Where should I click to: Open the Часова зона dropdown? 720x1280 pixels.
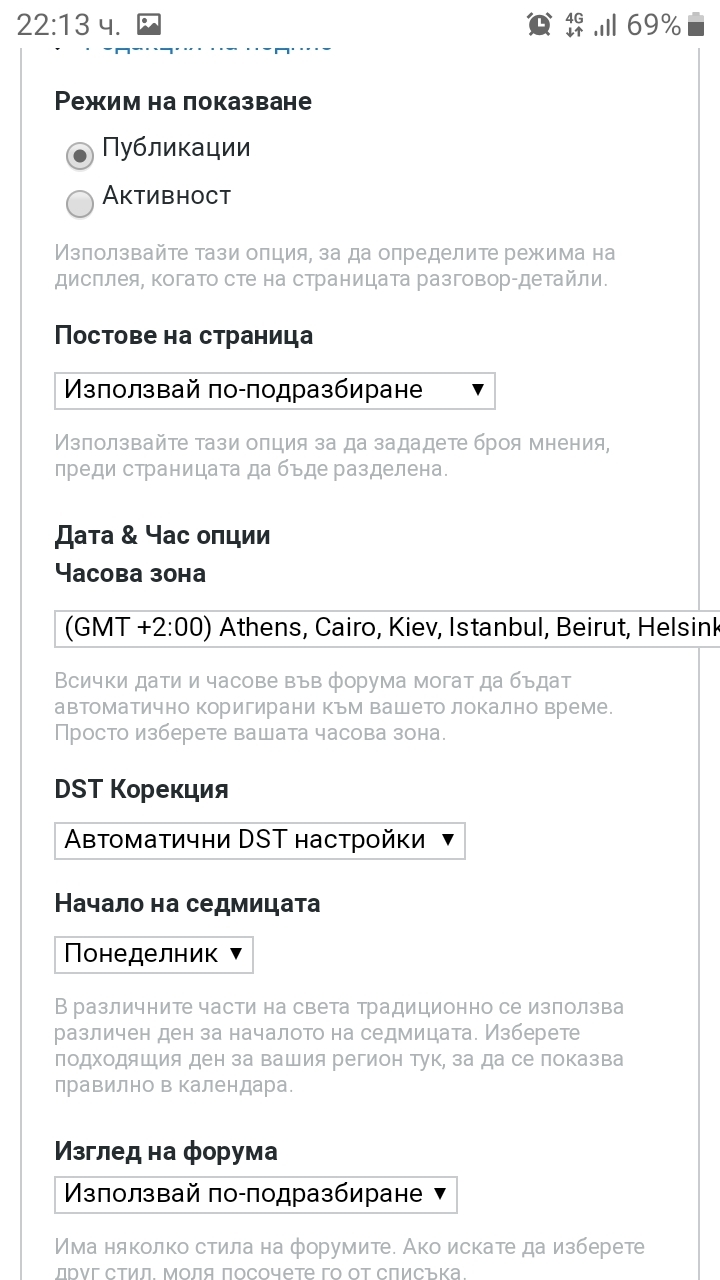[x=388, y=628]
